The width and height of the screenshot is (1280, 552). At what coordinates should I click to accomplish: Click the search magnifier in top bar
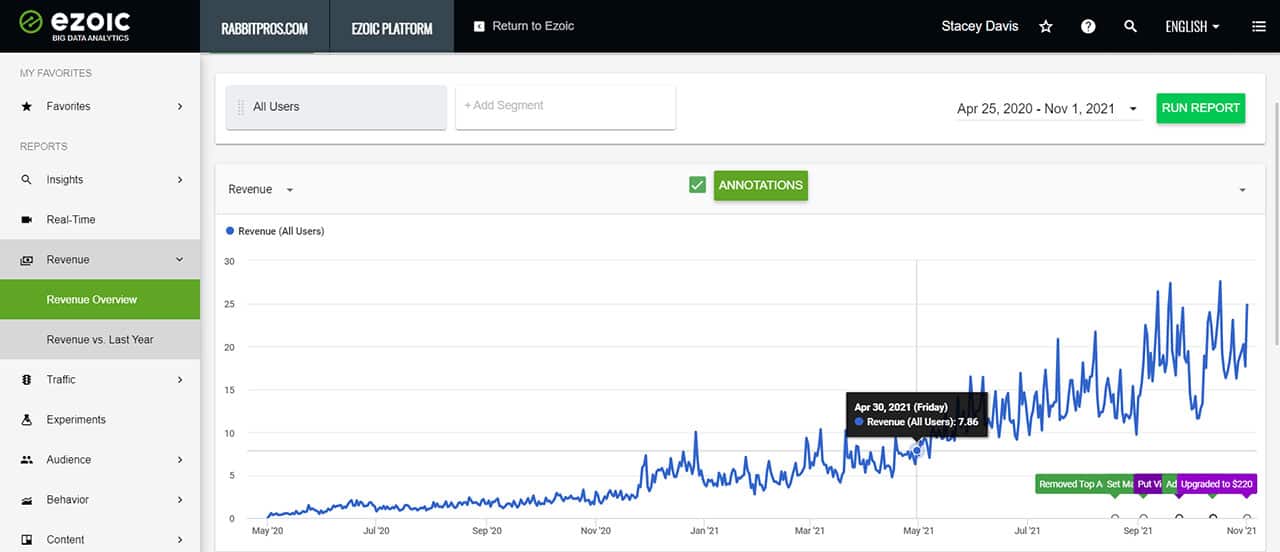(1130, 27)
